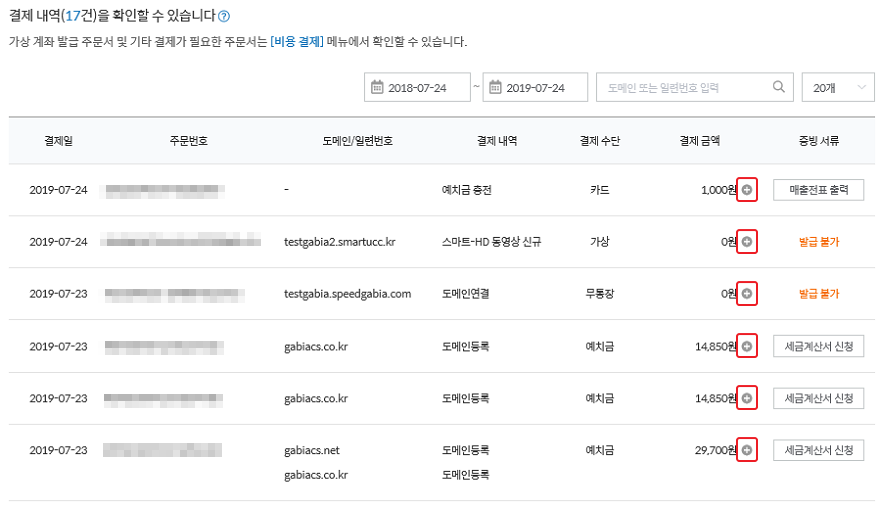Click the 매출전표 출력 button
880x509 pixels.
(818, 190)
